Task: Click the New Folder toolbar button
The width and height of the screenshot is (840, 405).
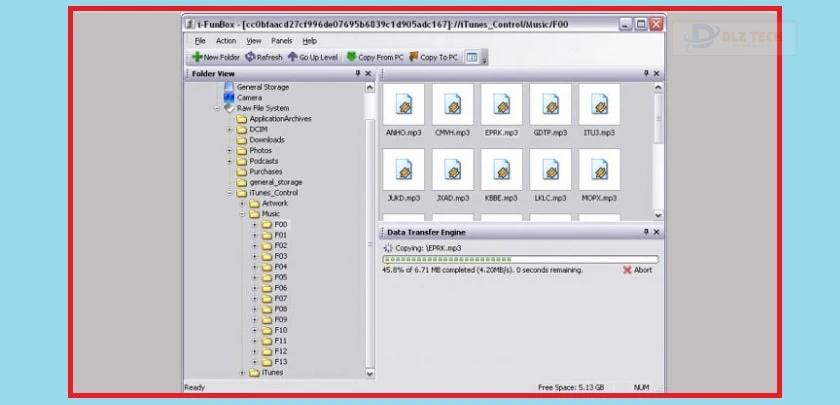Action: click(216, 57)
